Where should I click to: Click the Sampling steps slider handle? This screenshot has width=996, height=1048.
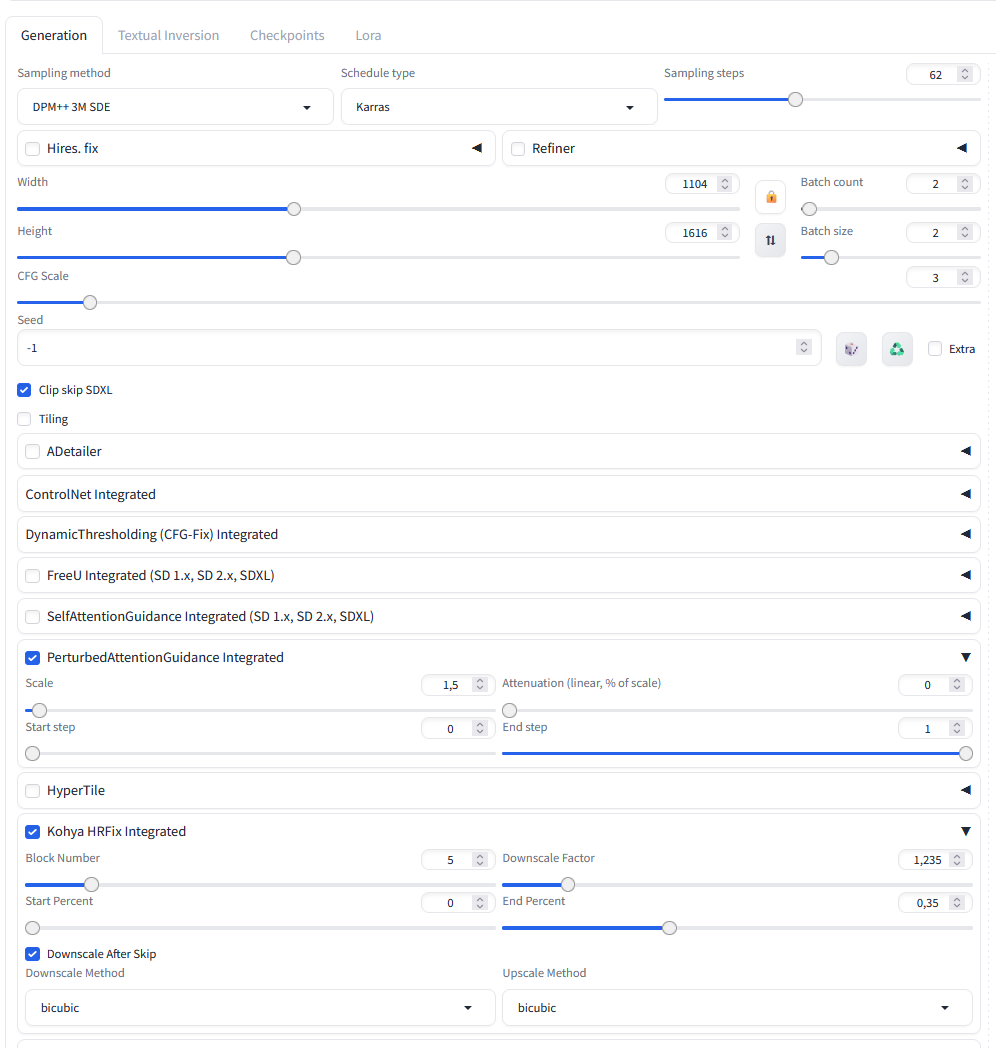point(795,100)
